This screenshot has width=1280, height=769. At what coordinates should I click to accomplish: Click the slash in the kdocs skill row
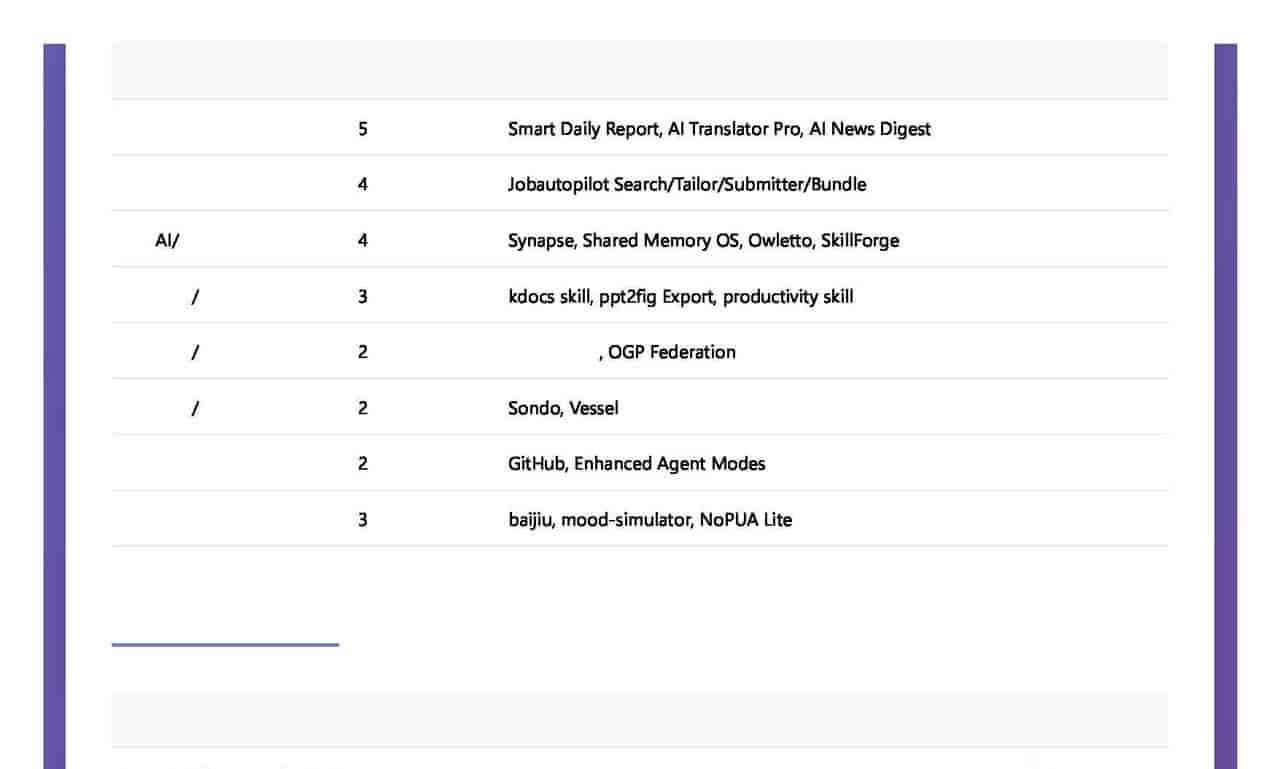(194, 297)
